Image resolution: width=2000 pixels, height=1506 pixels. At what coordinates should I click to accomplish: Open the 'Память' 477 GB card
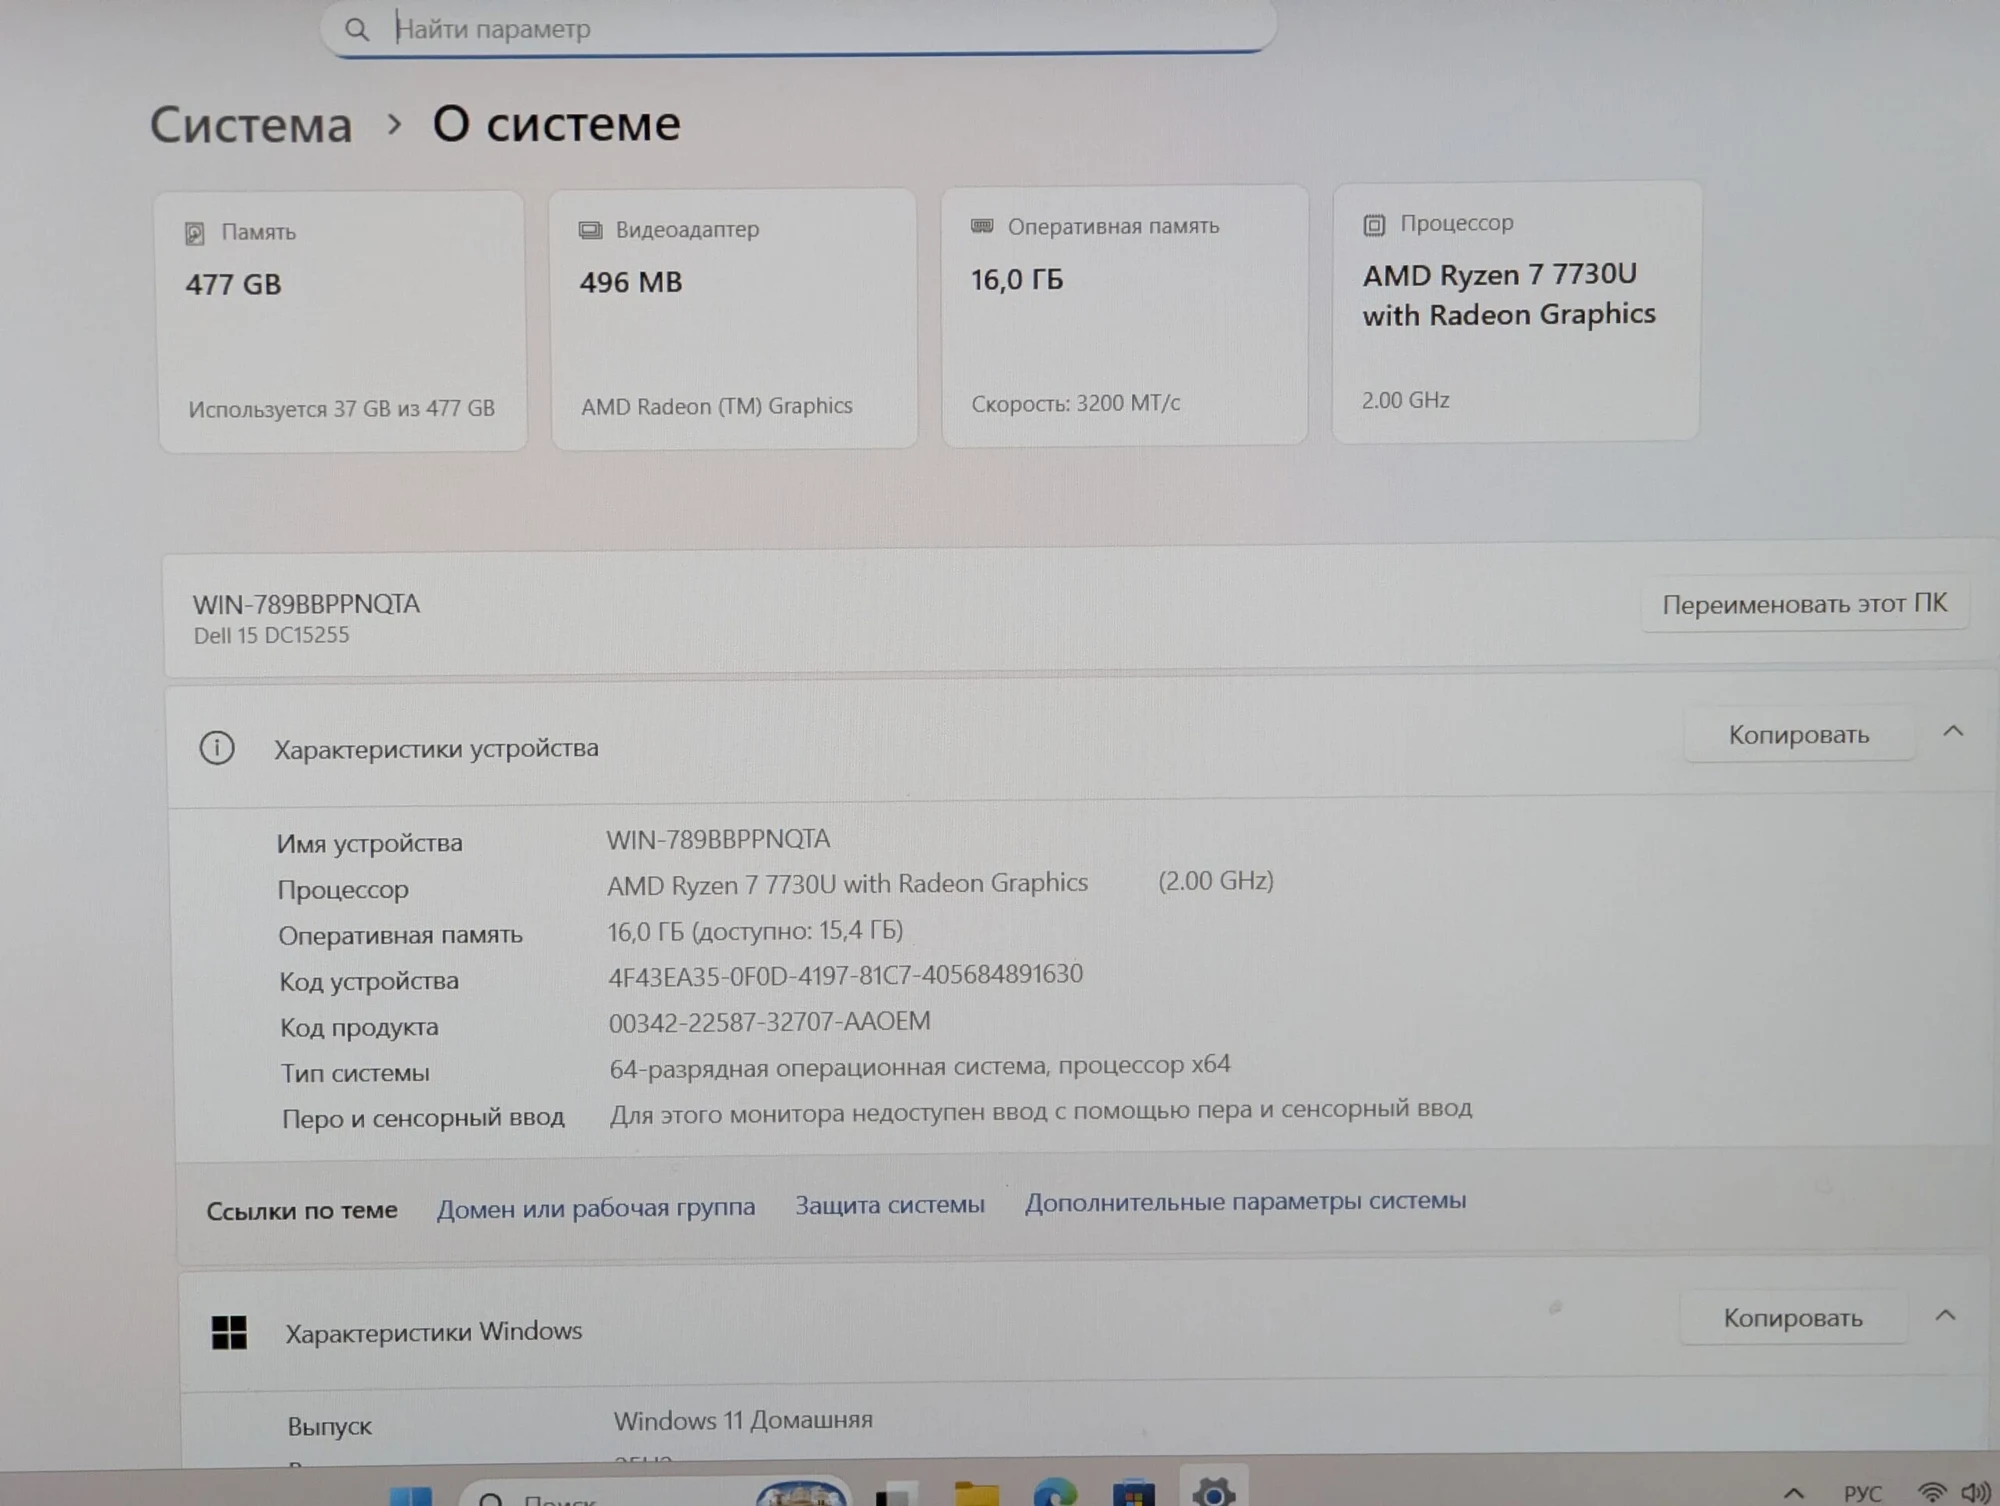click(342, 322)
